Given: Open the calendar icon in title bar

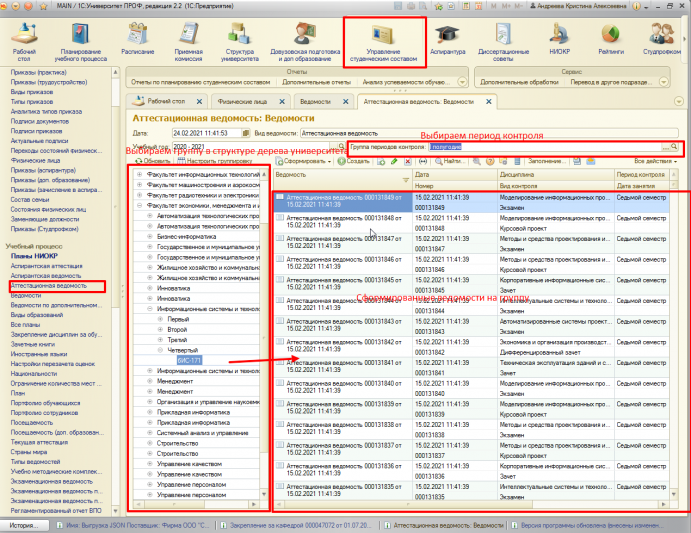Looking at the screenshot, I should [478, 6].
